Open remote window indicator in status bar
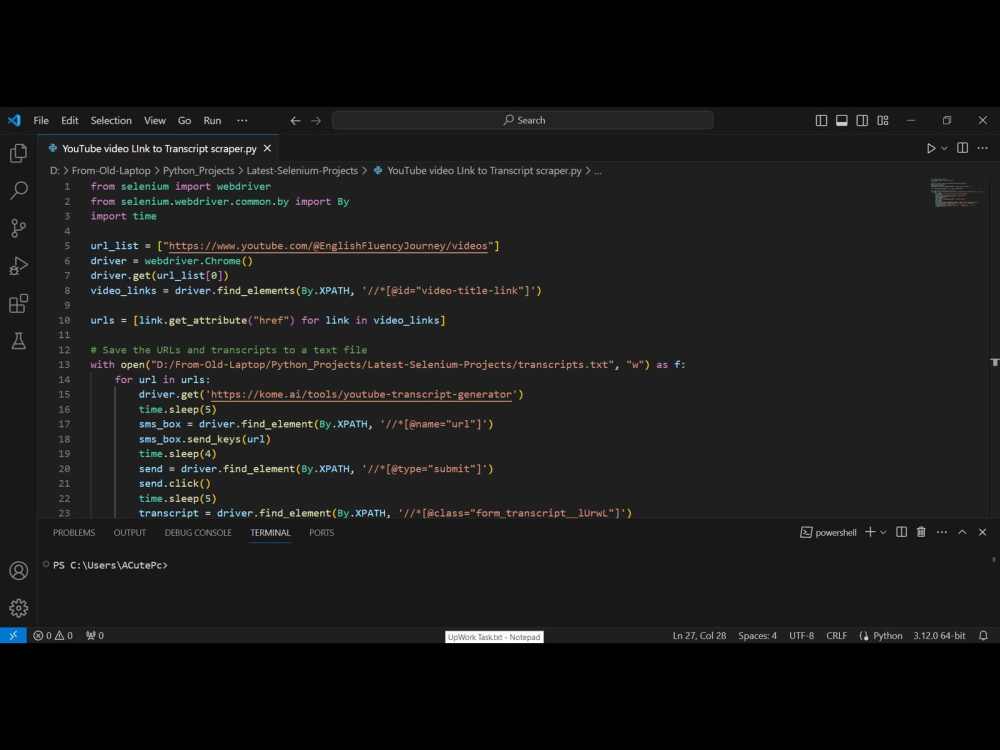1000x750 pixels. tap(13, 635)
